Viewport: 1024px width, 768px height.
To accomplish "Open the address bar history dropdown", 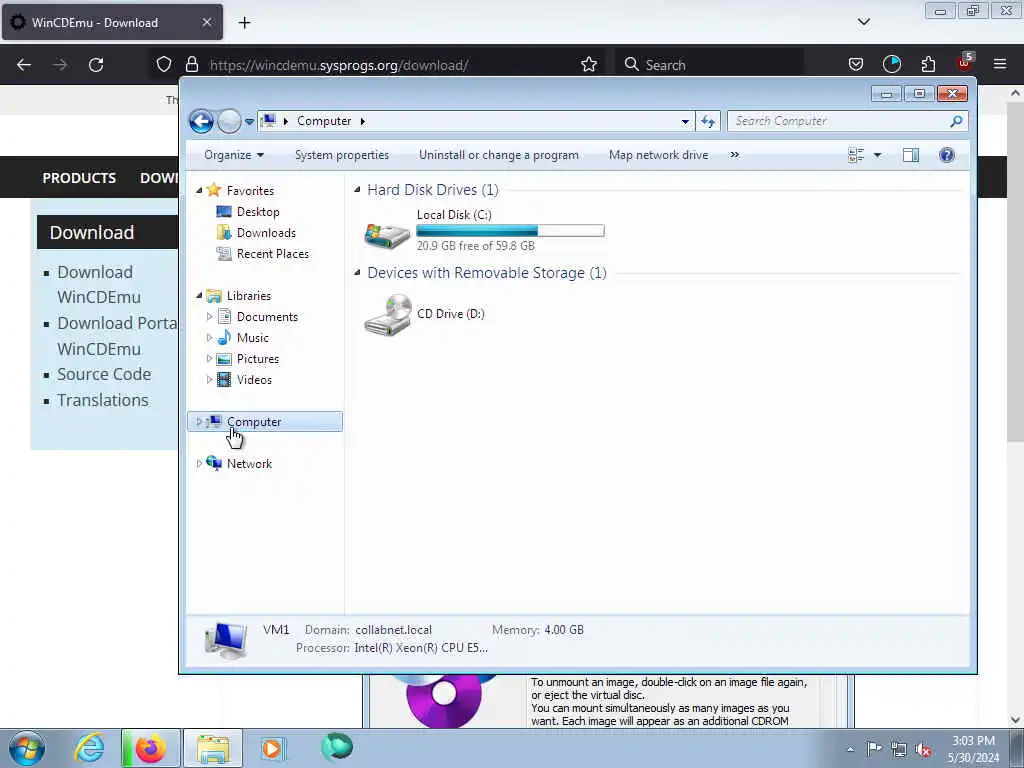I will click(685, 121).
